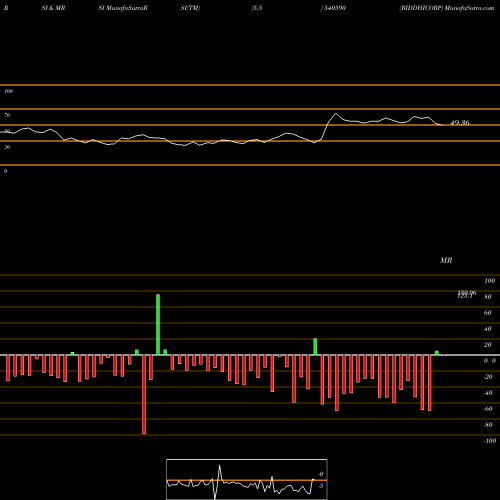Image resolution: width=500 pixels, height=500 pixels.
Task: Click the MR axis label -60
Action: pos(488,409)
